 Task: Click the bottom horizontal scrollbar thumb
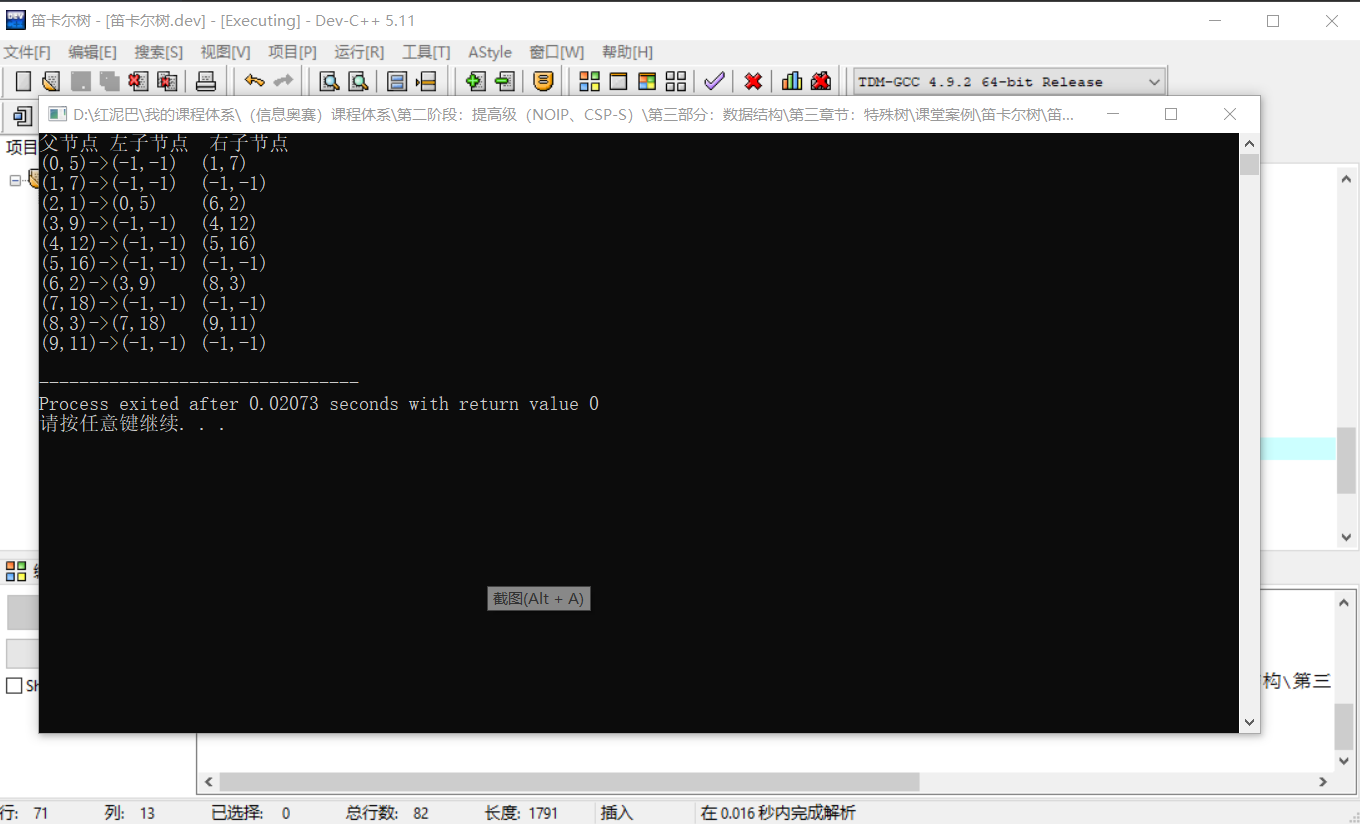point(569,782)
